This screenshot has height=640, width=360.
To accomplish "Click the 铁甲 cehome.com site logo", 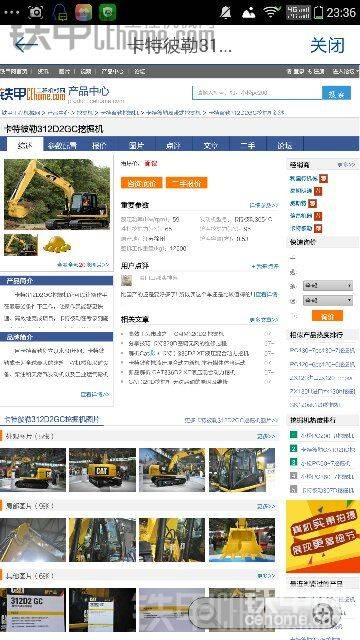I will [33, 93].
